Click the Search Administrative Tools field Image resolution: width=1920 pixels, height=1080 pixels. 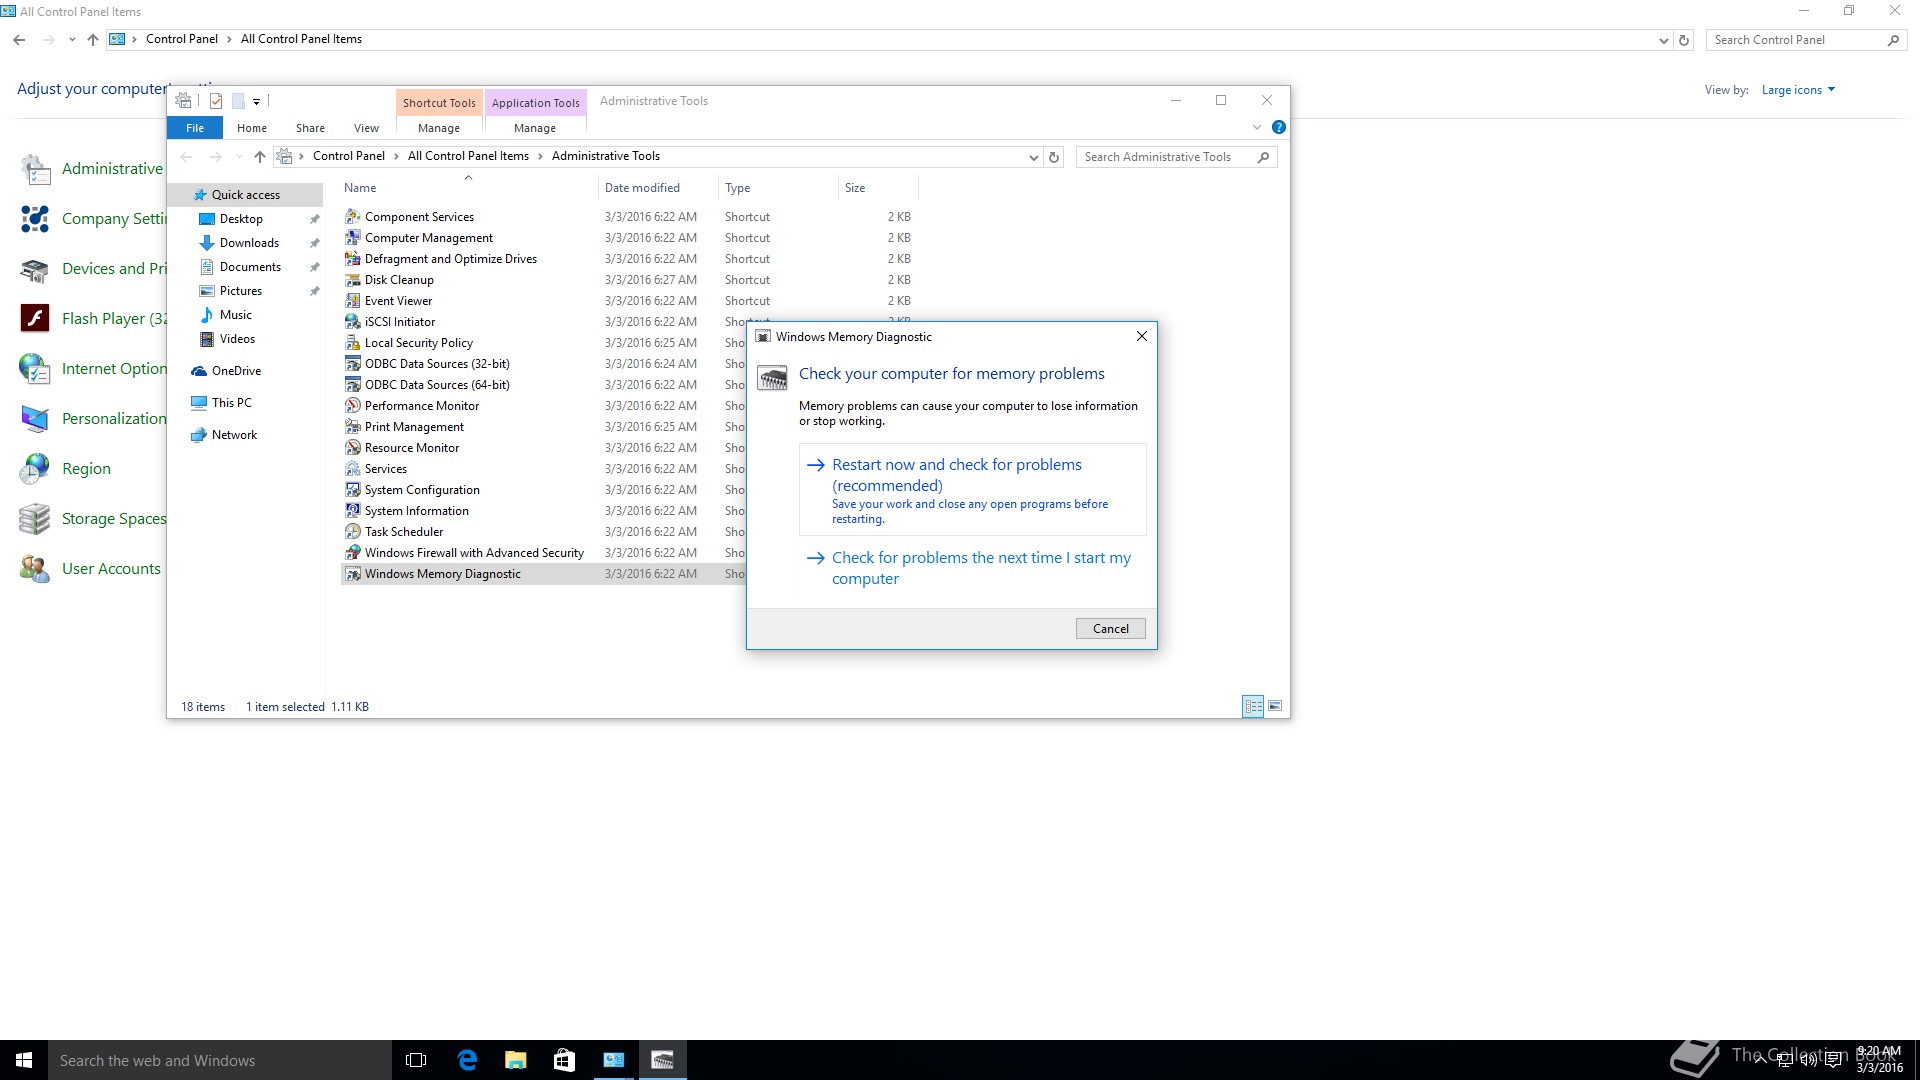pyautogui.click(x=1167, y=157)
